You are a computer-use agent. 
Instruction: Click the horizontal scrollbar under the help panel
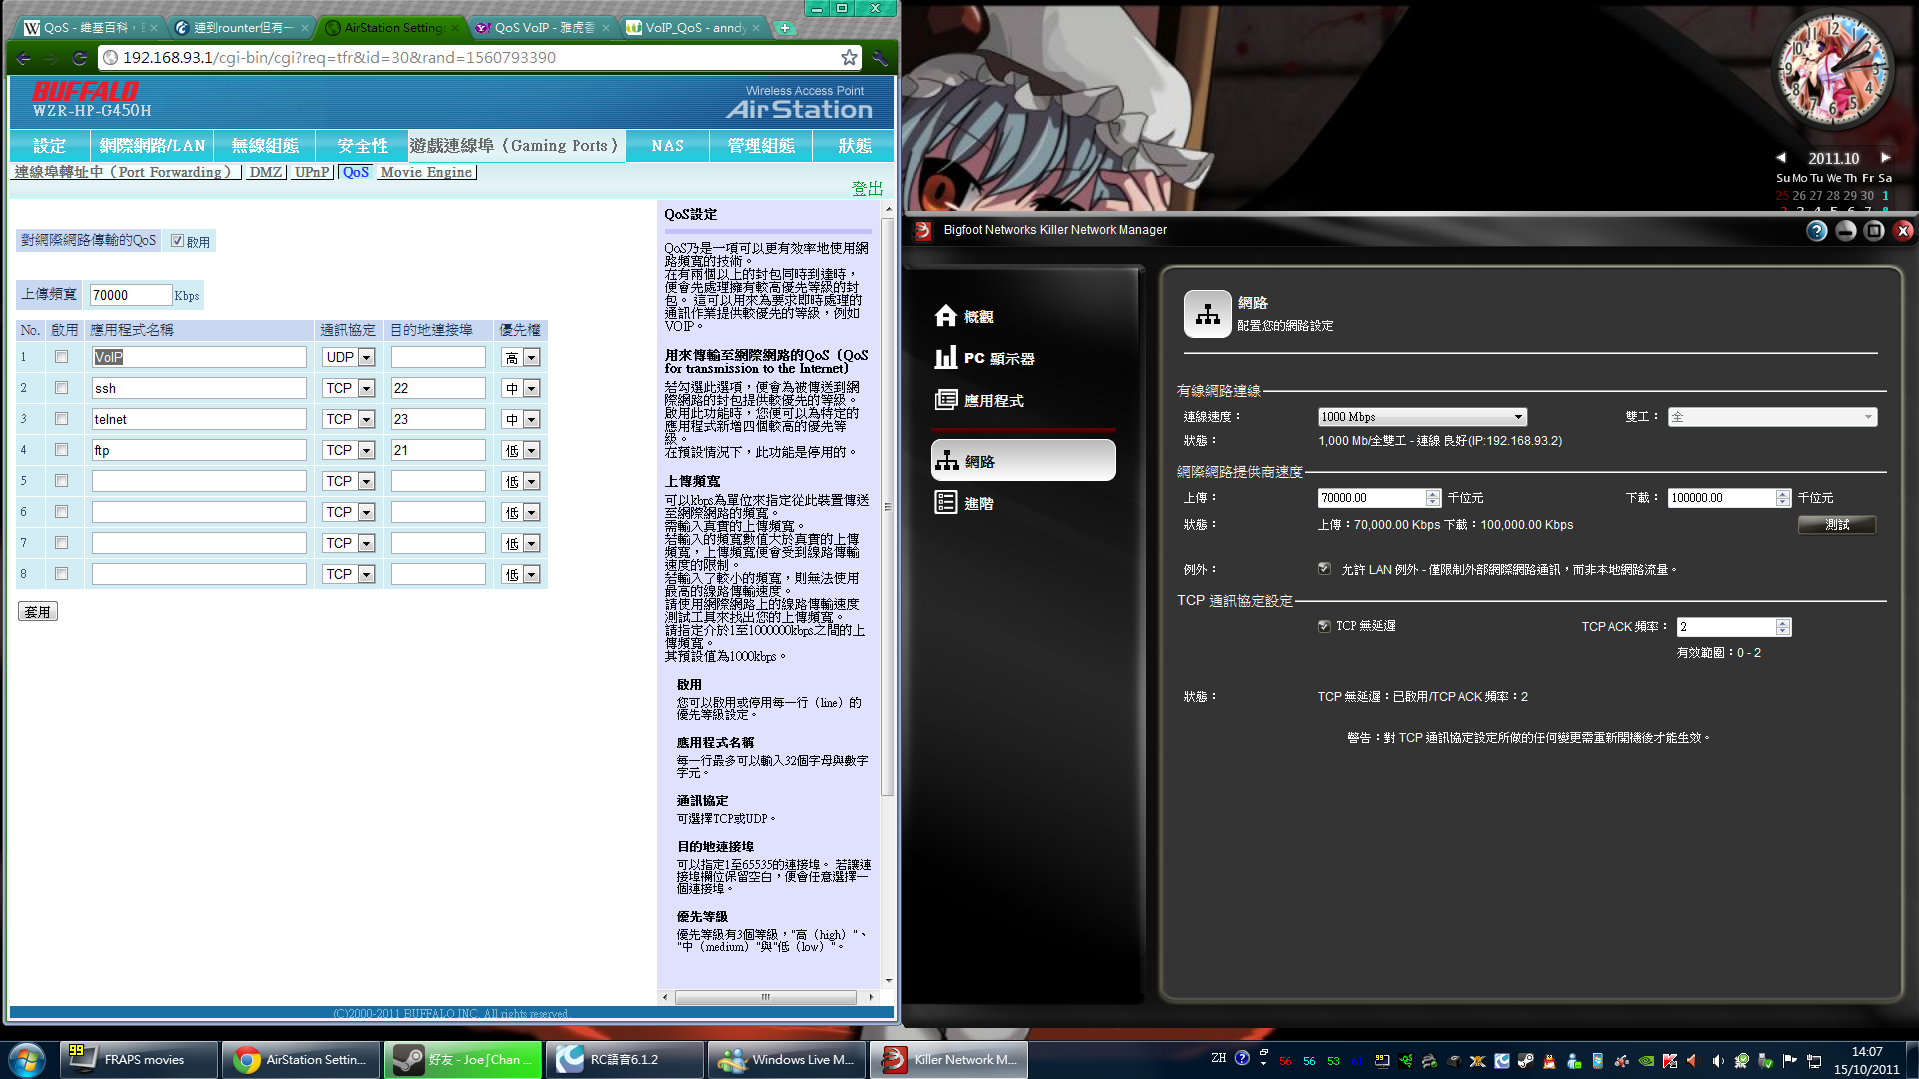pos(766,997)
